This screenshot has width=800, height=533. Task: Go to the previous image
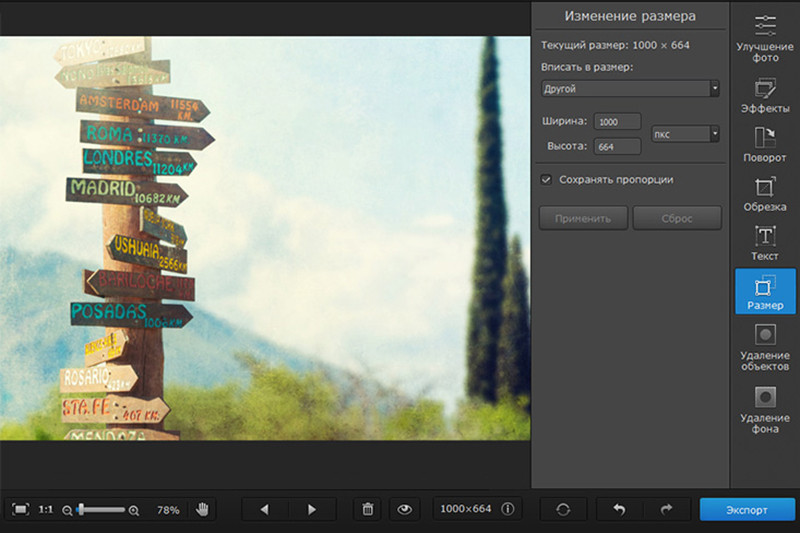click(264, 509)
